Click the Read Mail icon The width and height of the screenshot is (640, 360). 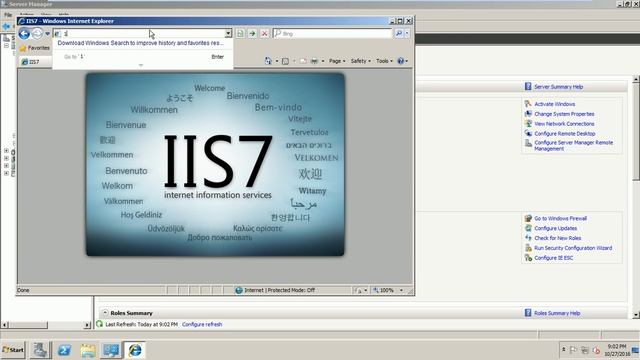coord(303,61)
